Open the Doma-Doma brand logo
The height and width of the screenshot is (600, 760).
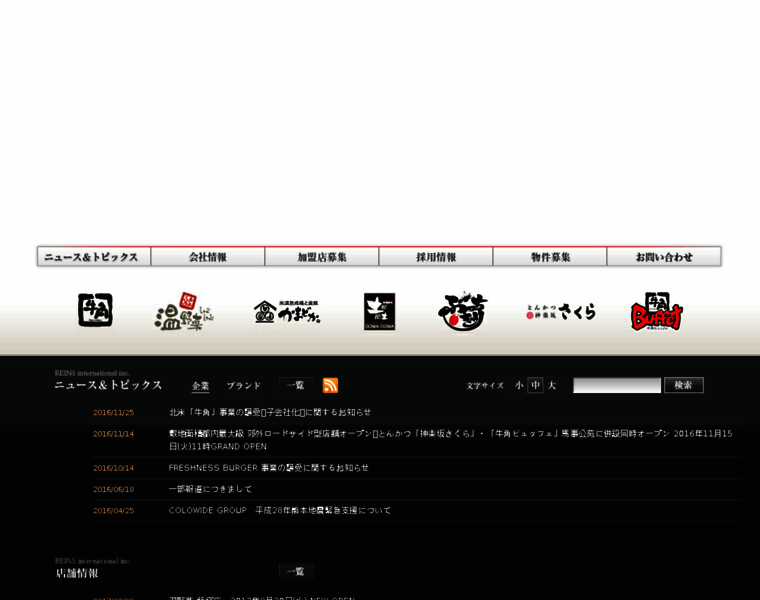pos(380,312)
